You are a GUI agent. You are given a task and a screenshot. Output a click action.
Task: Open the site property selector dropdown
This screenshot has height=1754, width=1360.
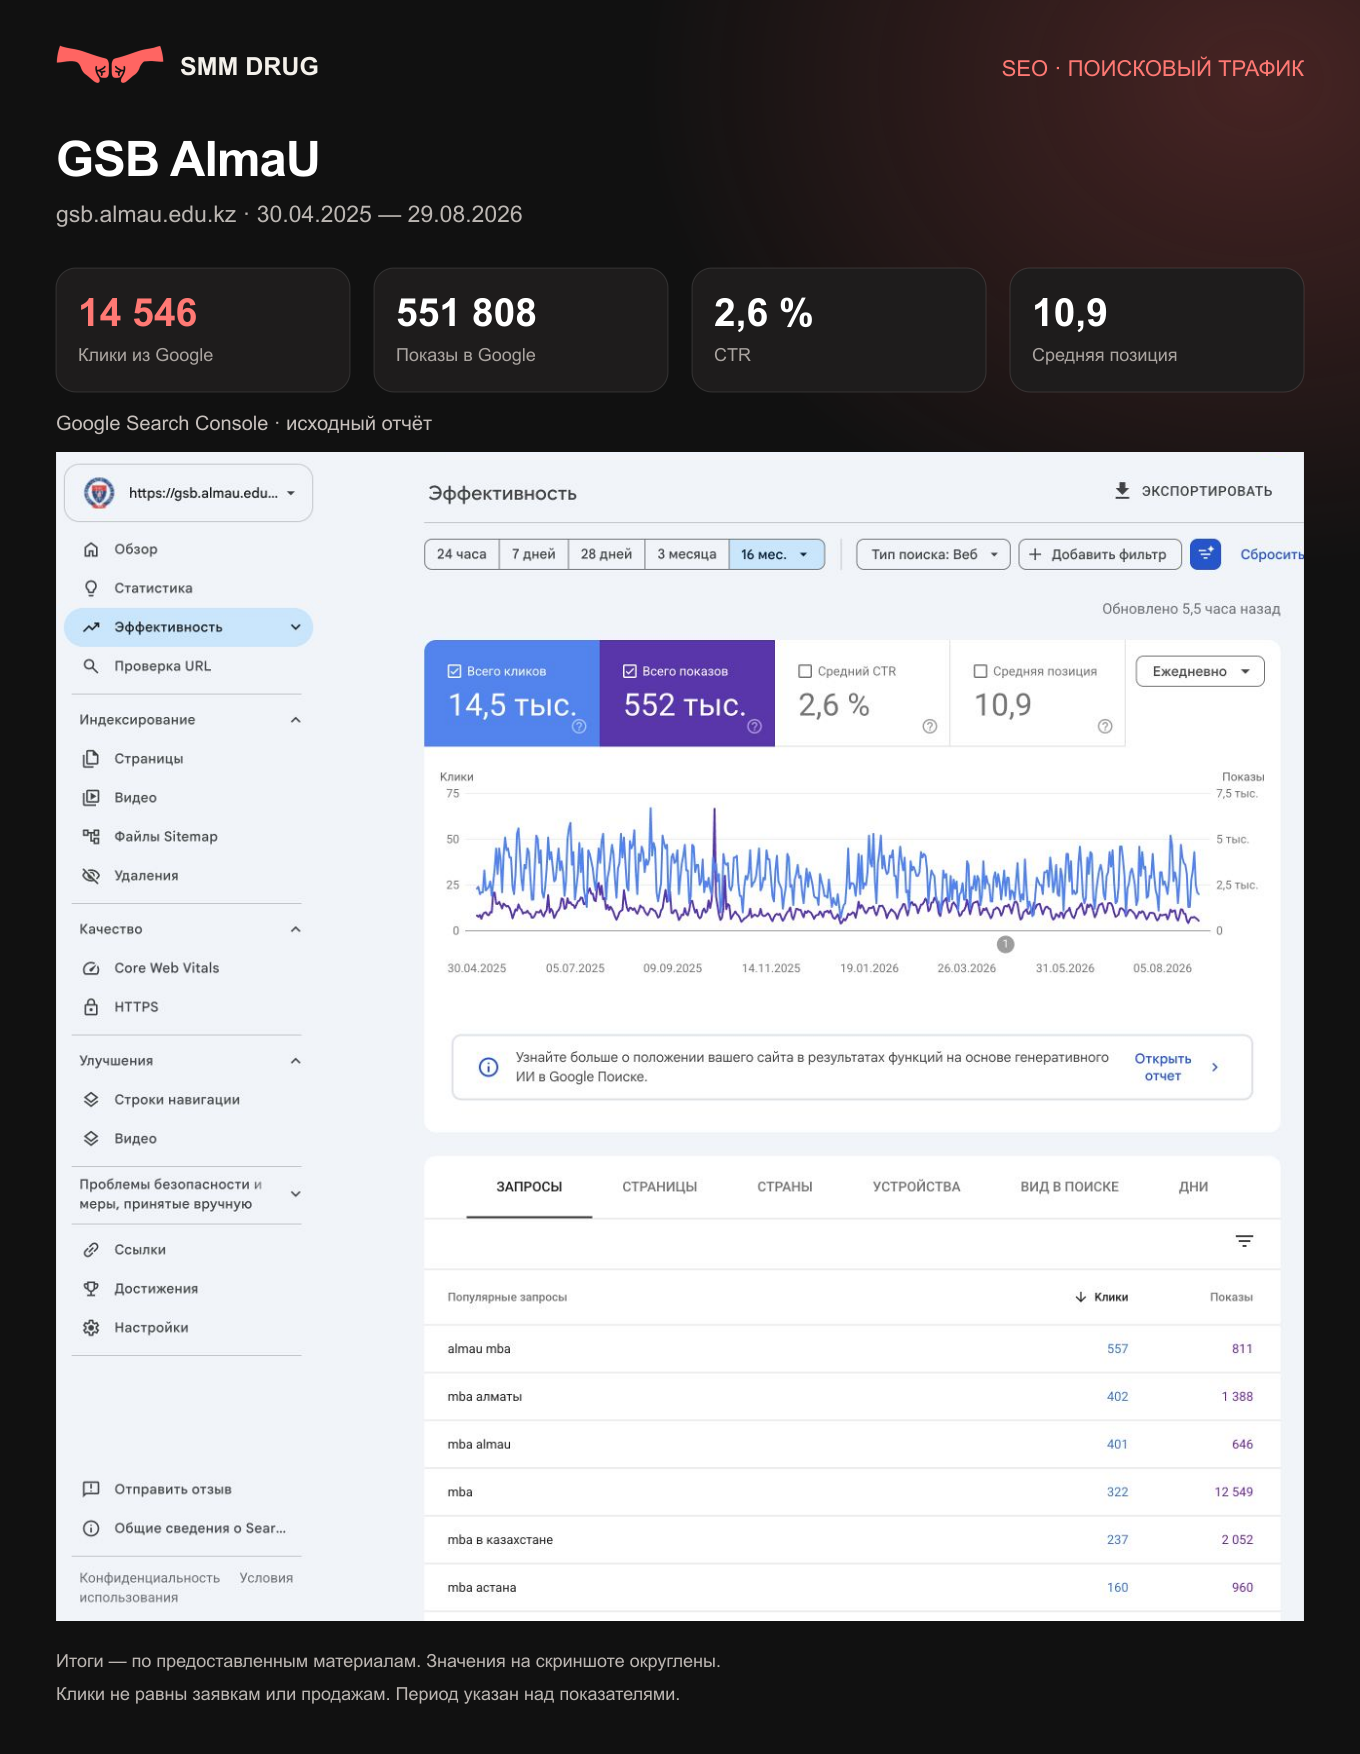189,493
